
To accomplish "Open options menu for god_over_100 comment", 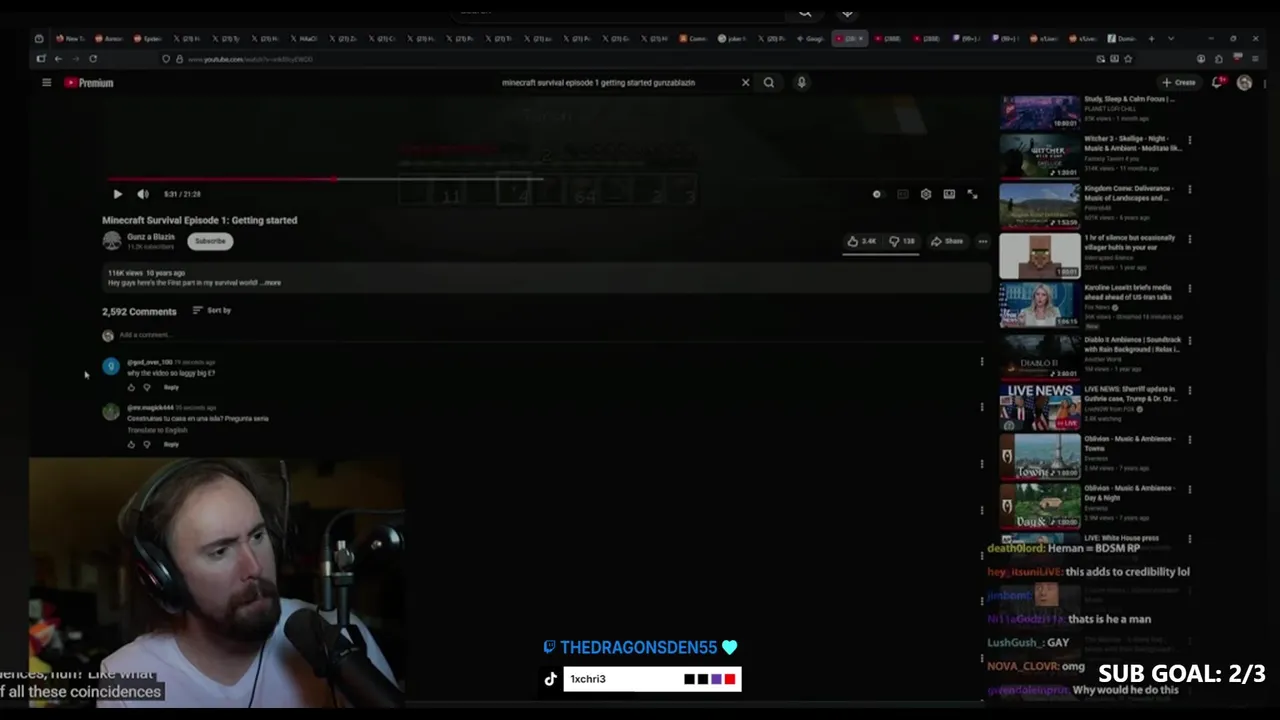I will [x=982, y=362].
